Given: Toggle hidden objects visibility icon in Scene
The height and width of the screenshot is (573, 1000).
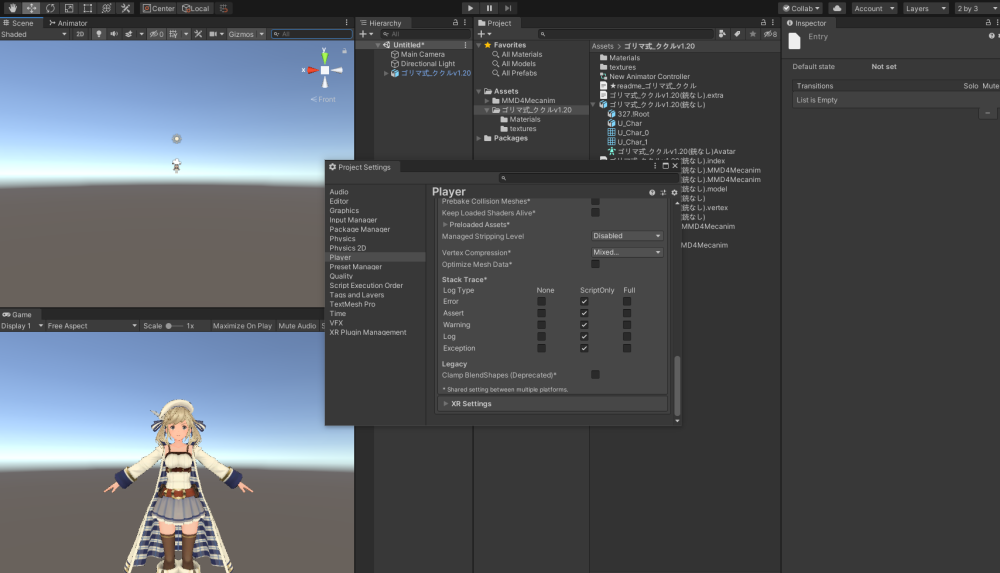Looking at the screenshot, I should coord(156,34).
